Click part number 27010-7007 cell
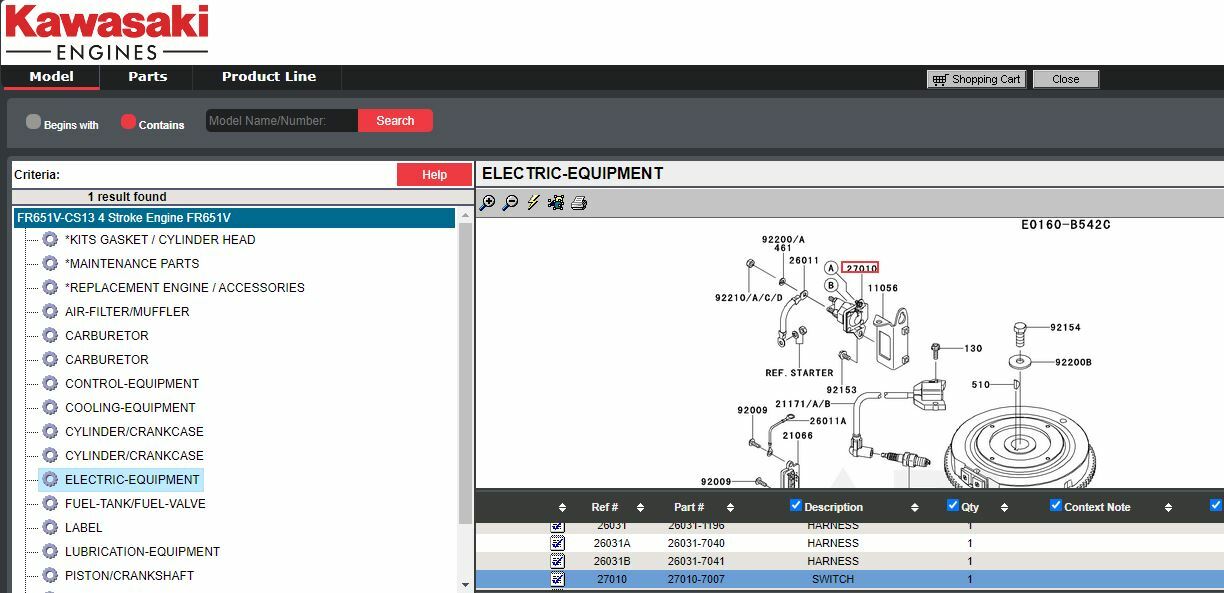 [696, 579]
